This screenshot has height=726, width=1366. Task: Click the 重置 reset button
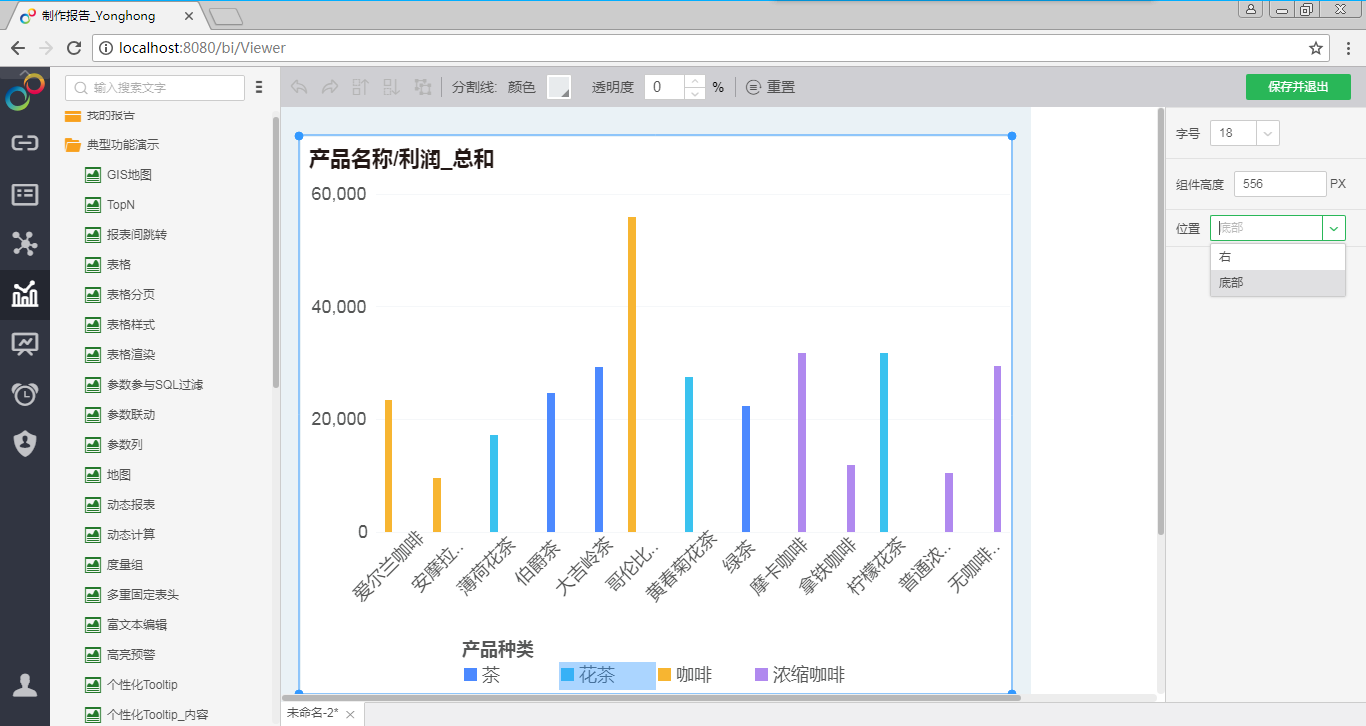(770, 88)
